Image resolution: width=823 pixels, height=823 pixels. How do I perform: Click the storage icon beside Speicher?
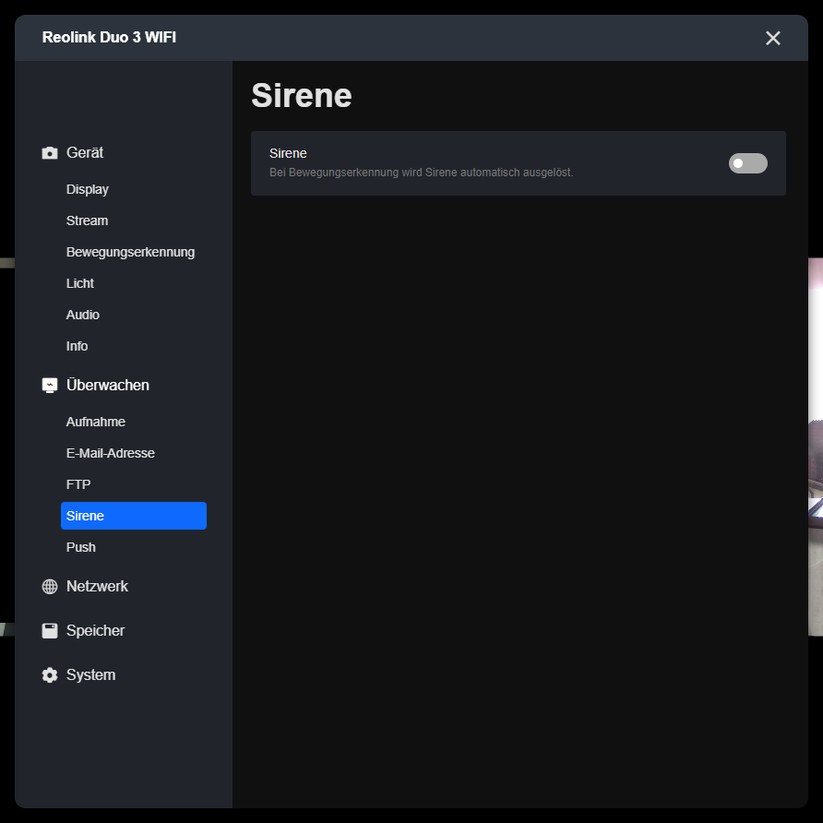(x=50, y=631)
